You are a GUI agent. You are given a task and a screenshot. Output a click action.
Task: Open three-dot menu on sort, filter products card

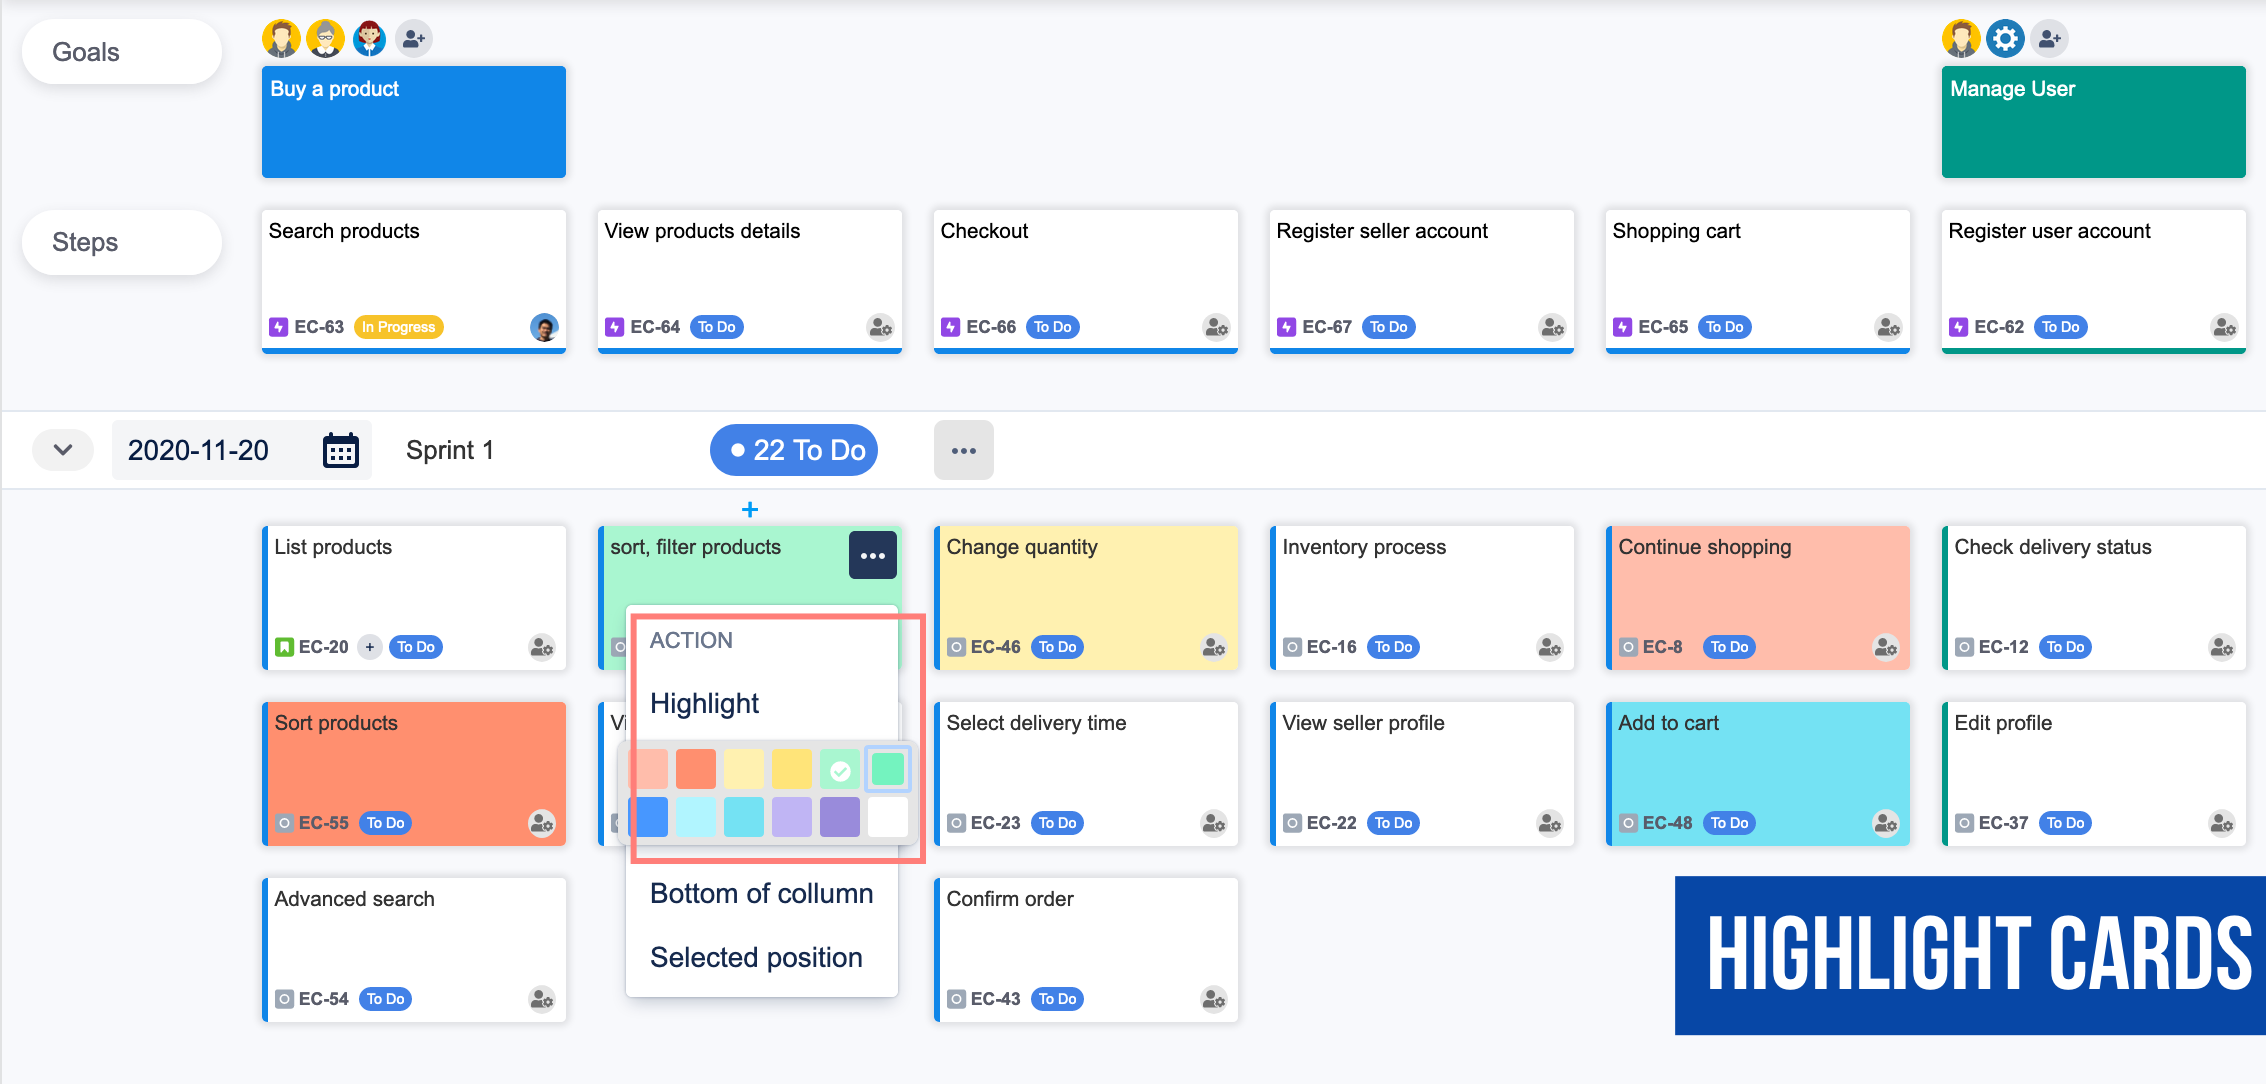(872, 556)
